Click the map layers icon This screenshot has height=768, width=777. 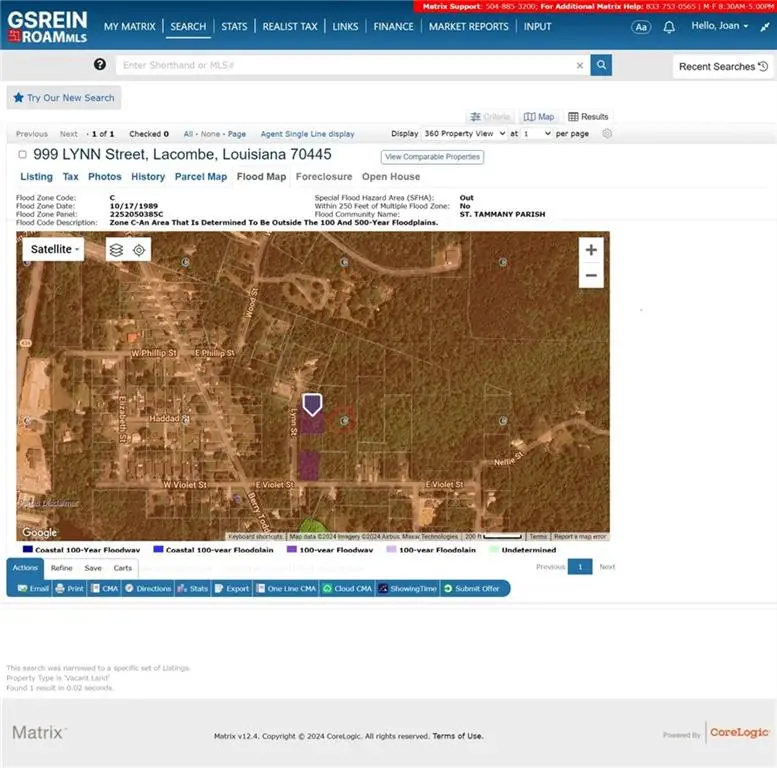coord(116,250)
